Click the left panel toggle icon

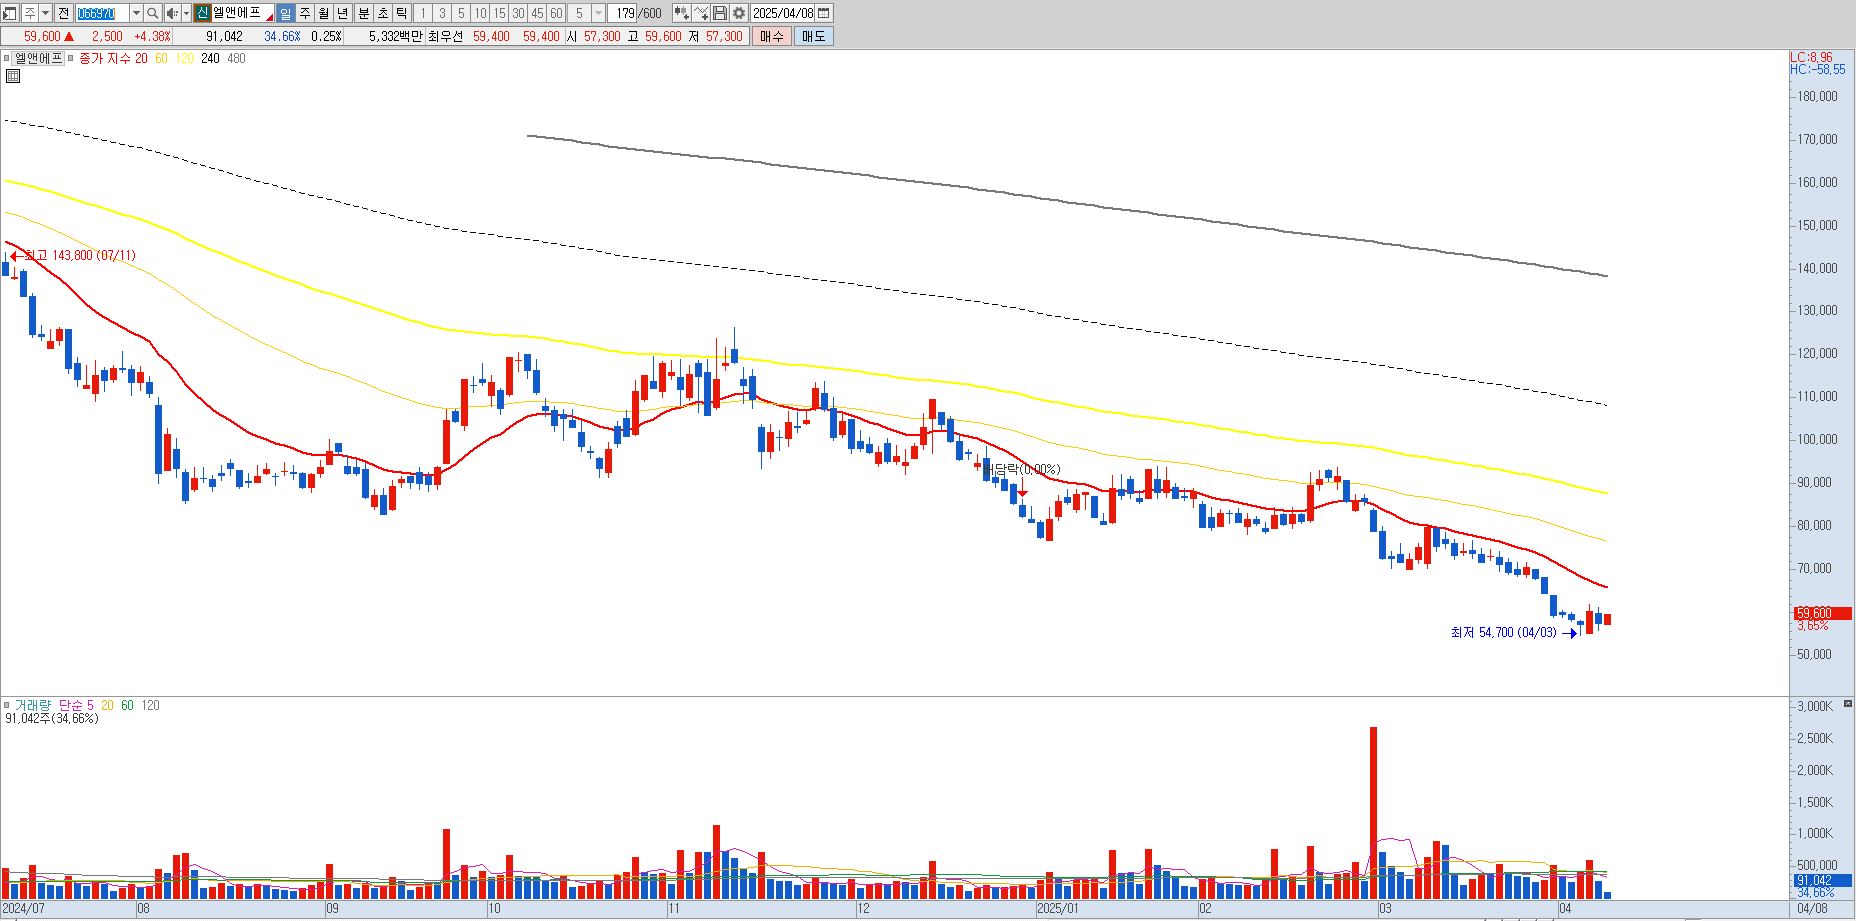coord(9,13)
